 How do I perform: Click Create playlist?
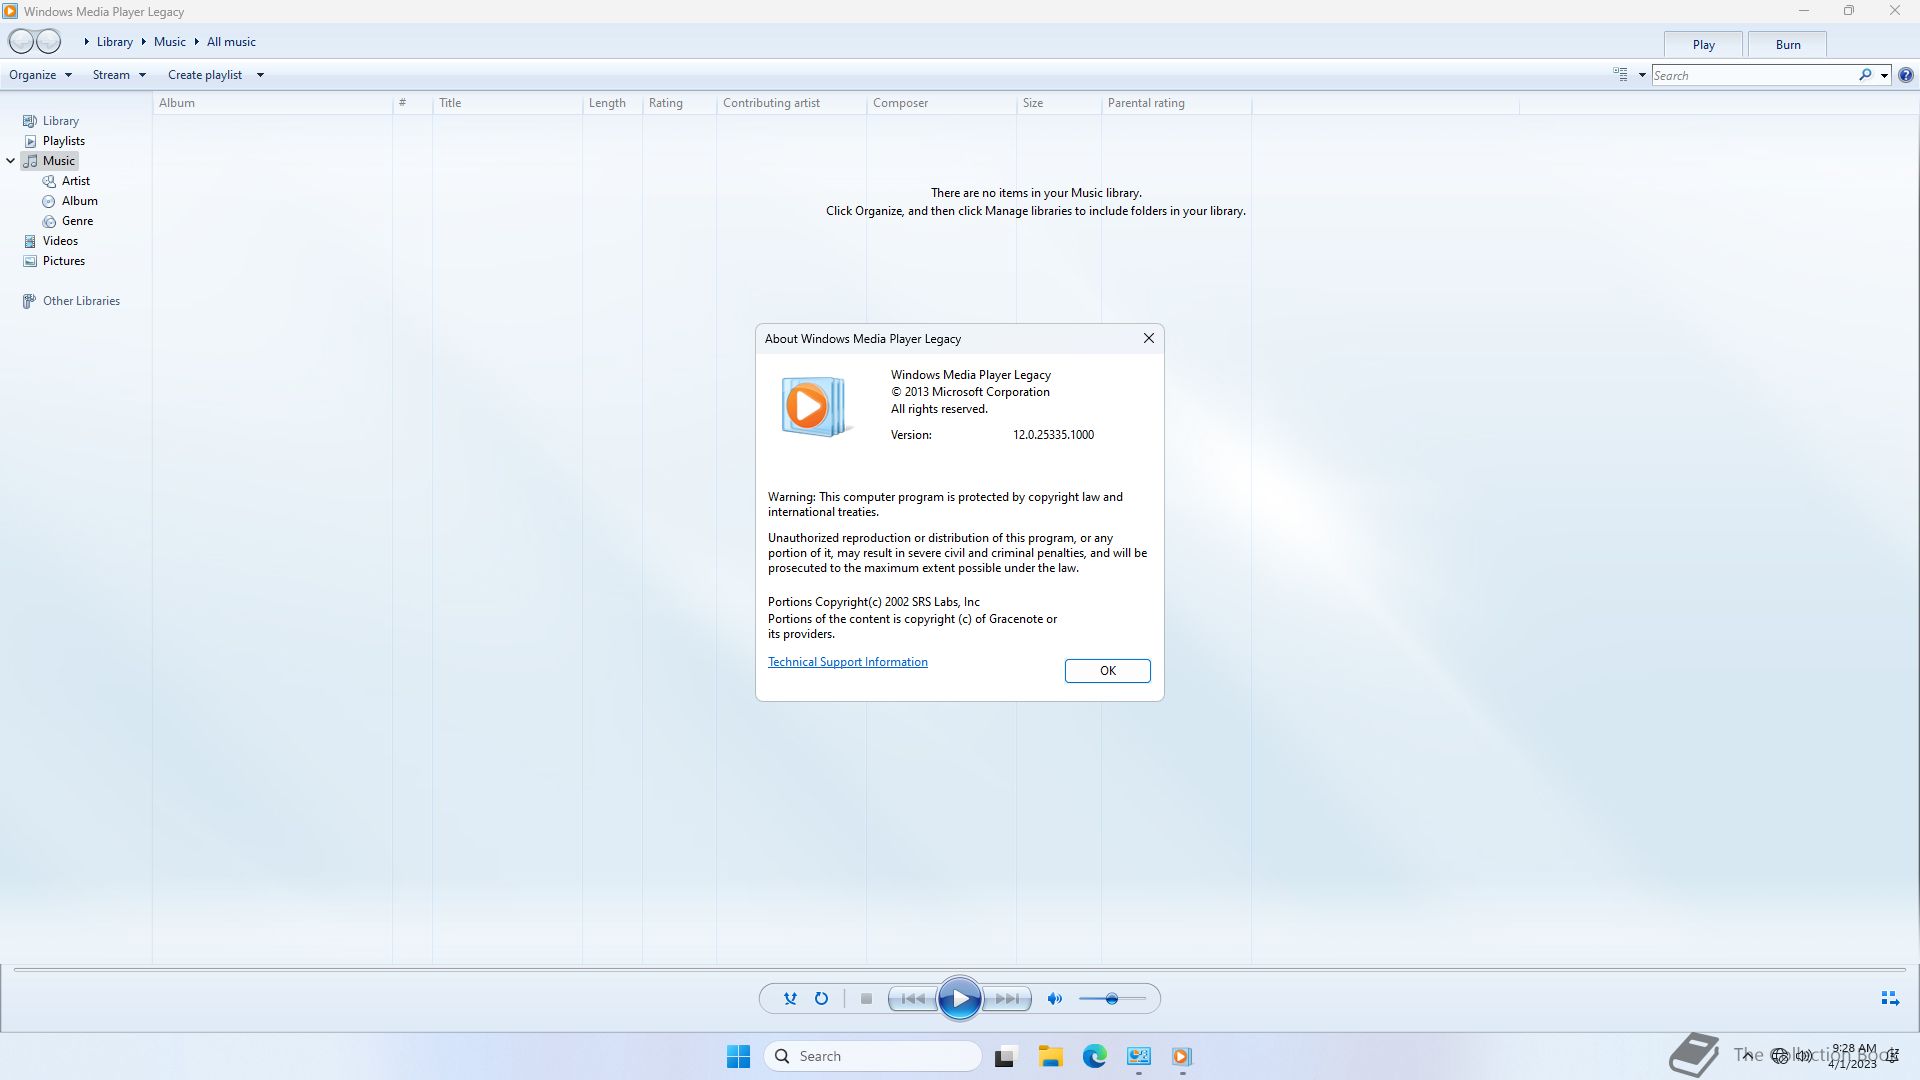point(205,75)
